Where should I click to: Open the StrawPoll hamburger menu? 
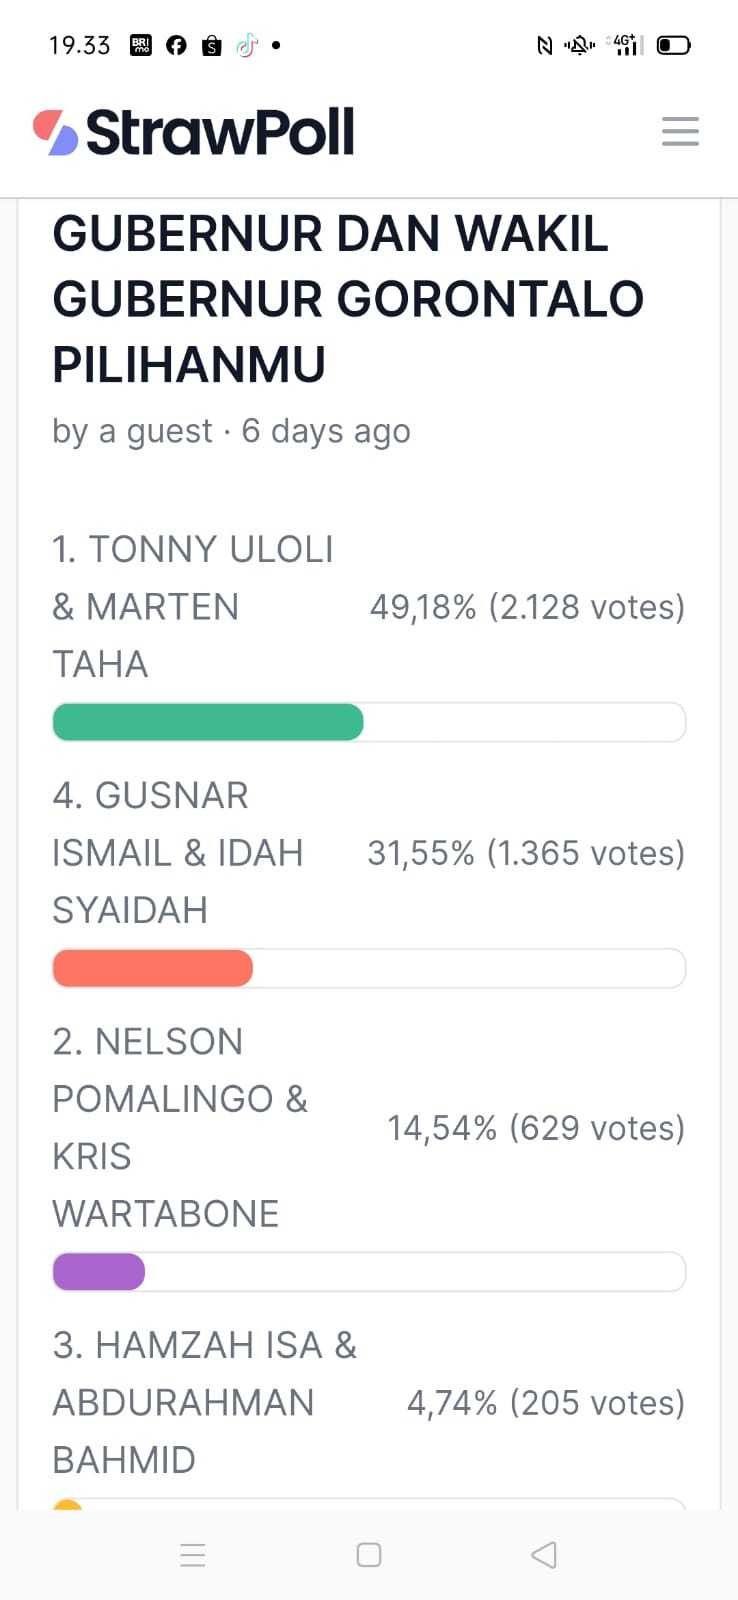(680, 131)
